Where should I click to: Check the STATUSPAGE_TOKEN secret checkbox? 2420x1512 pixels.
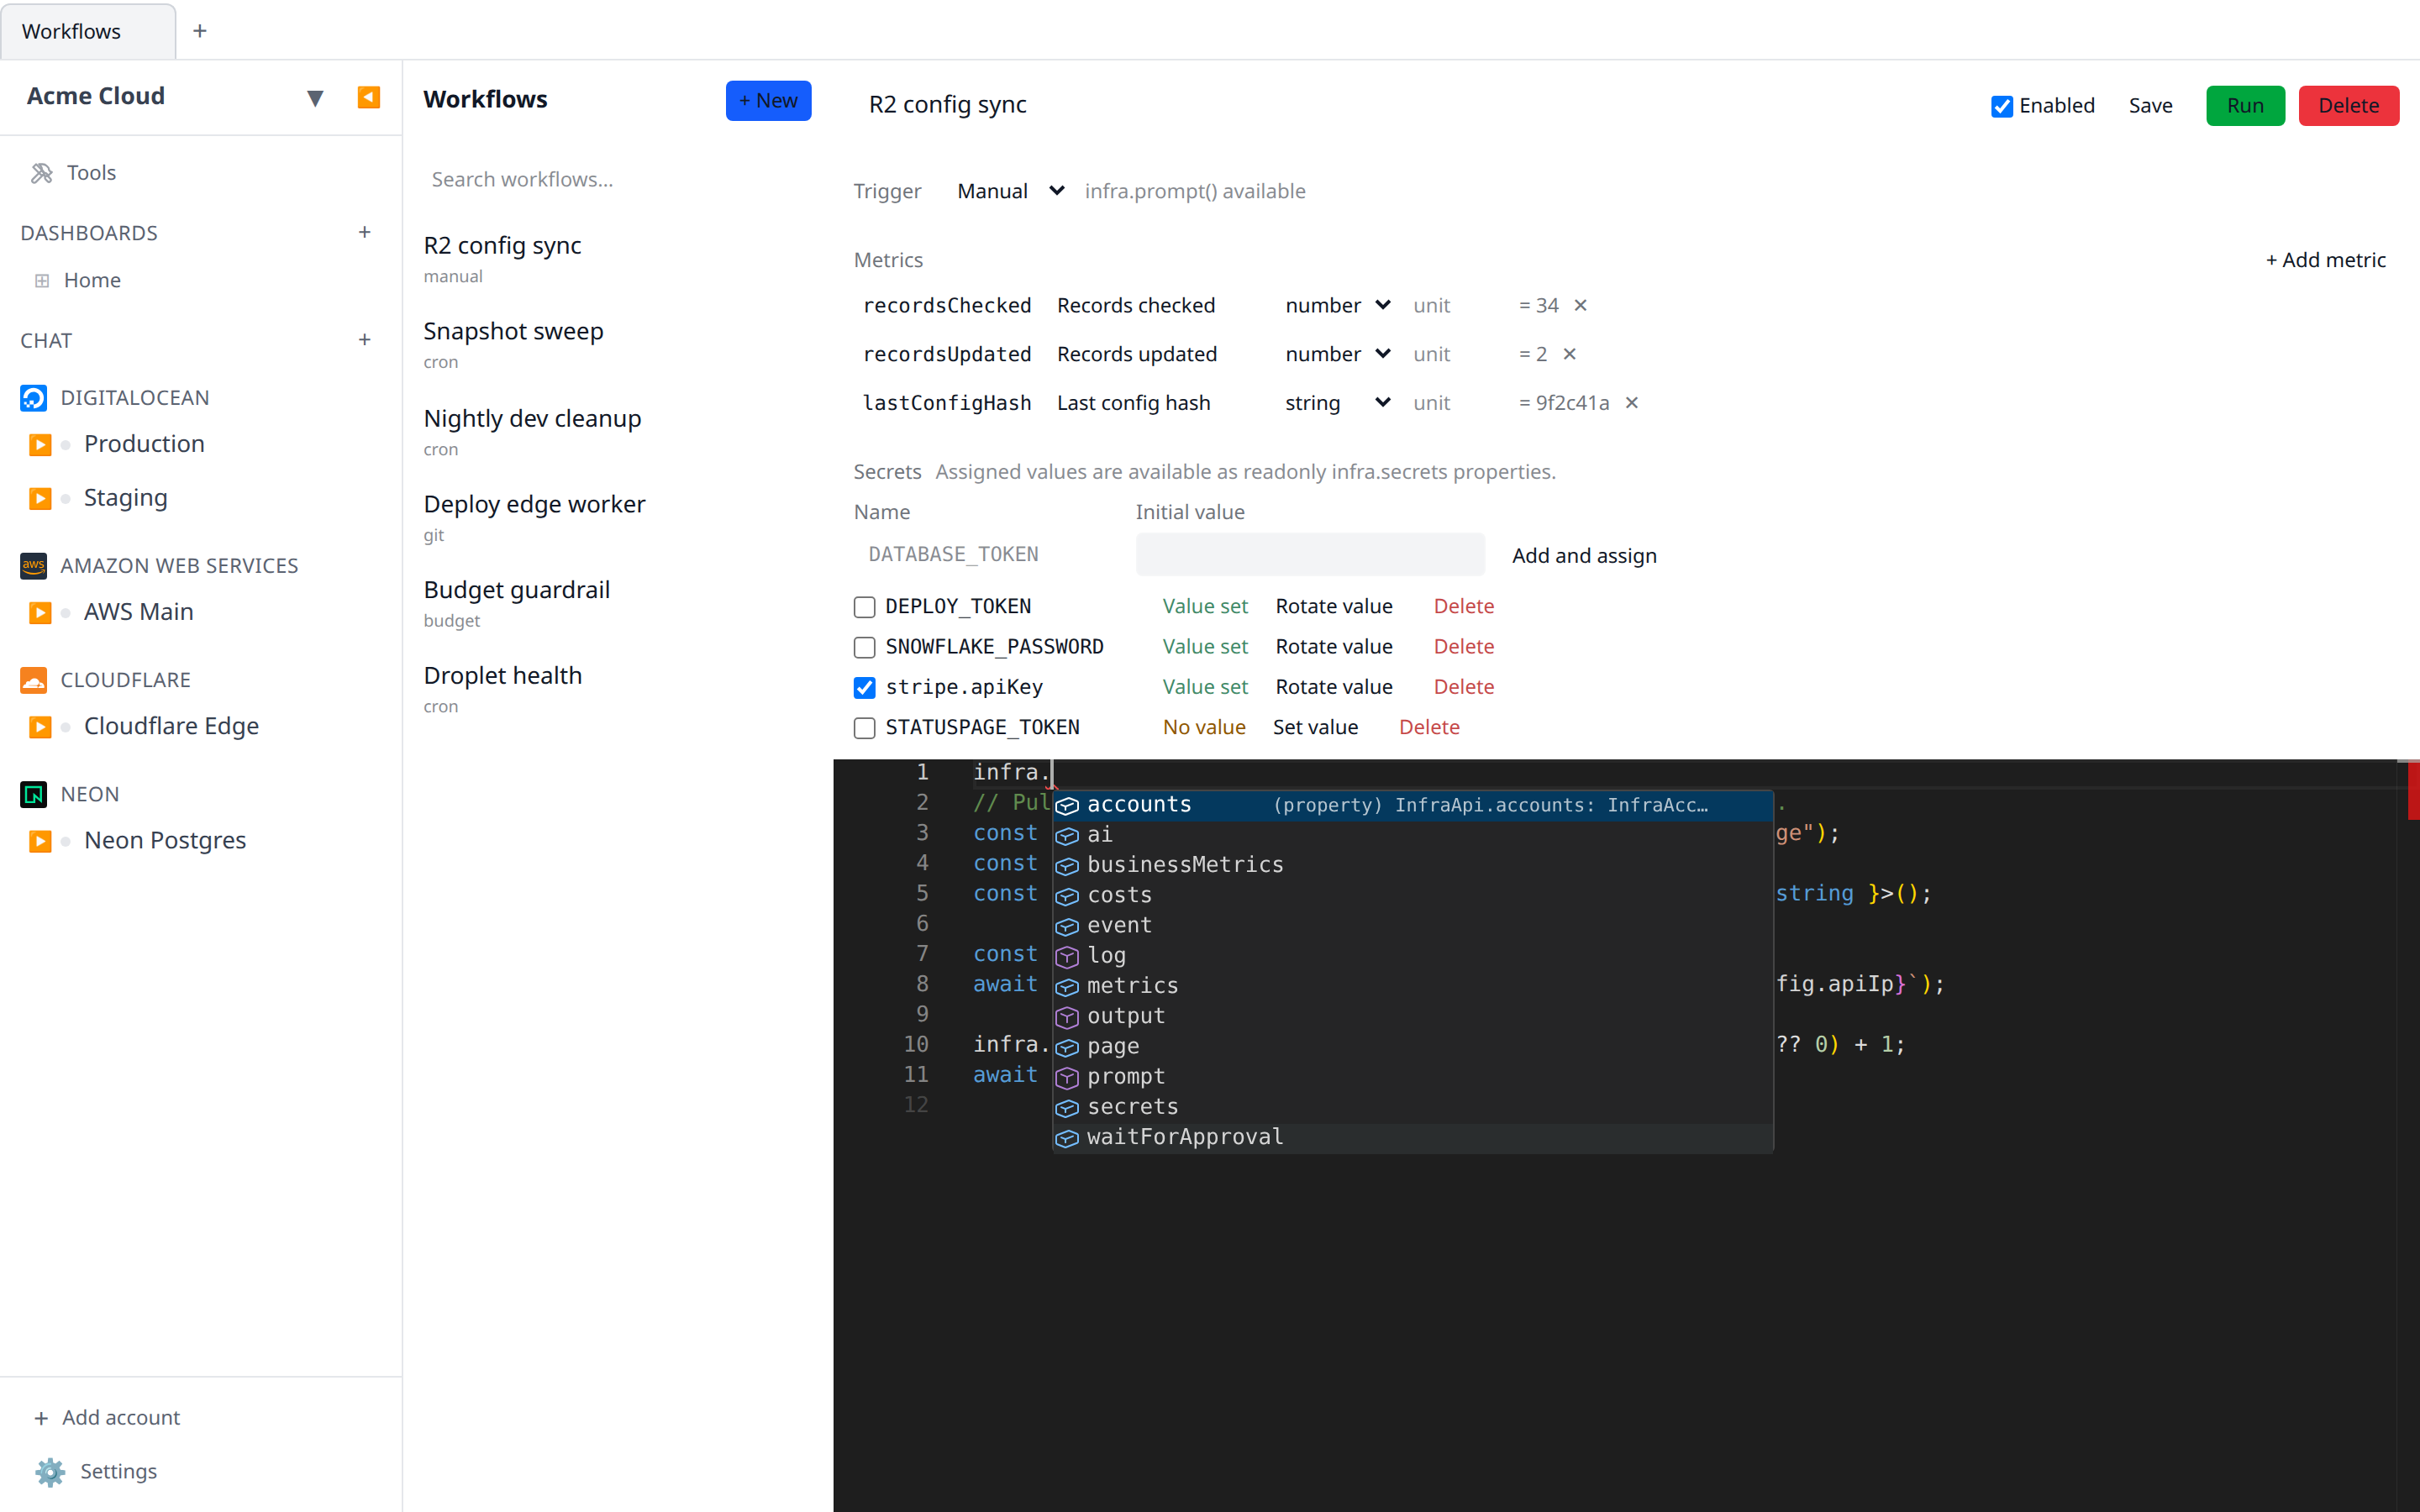(x=865, y=728)
